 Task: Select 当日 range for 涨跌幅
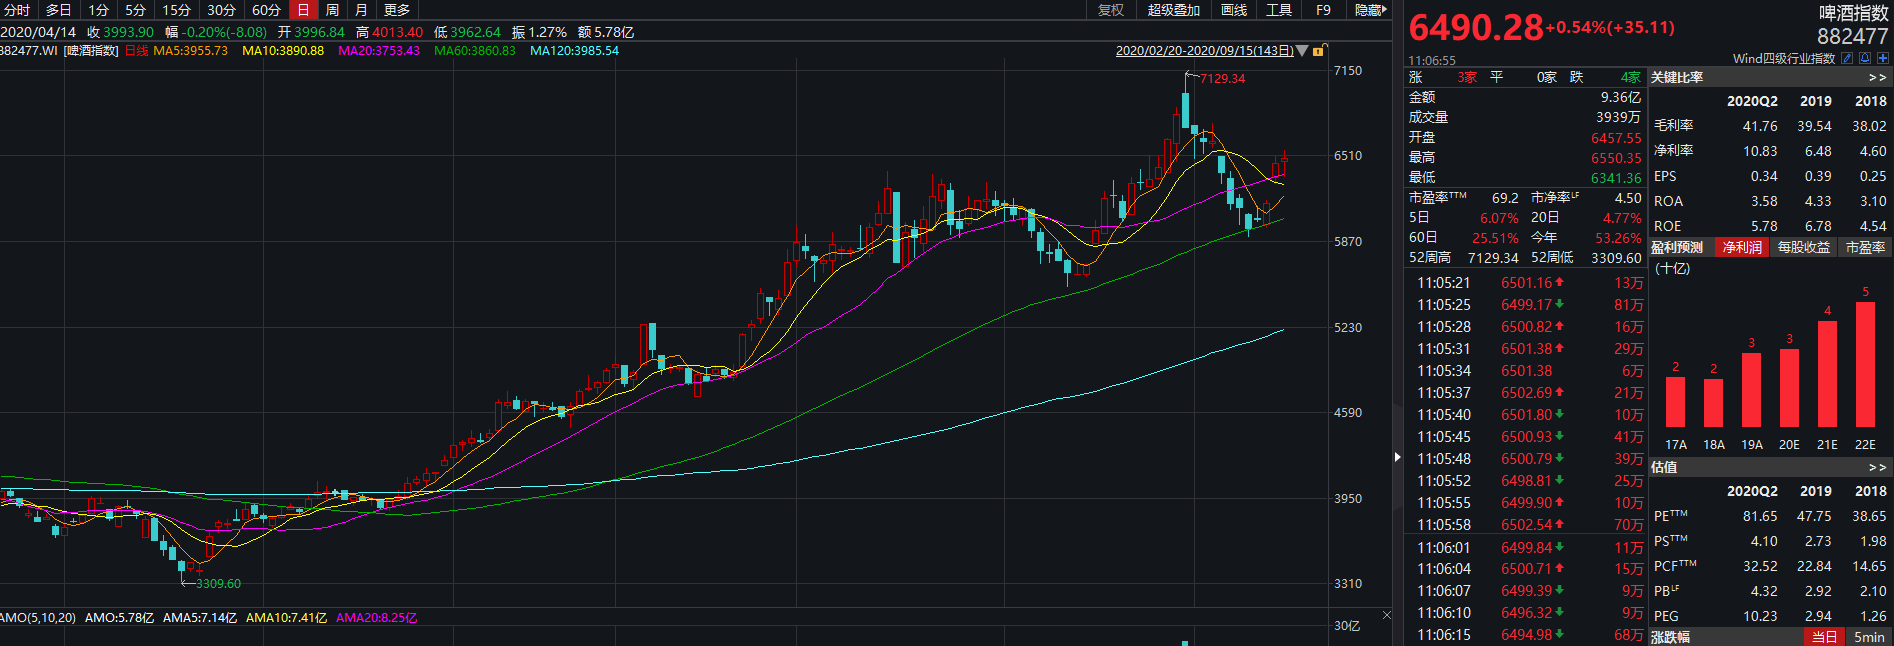[x=1825, y=637]
